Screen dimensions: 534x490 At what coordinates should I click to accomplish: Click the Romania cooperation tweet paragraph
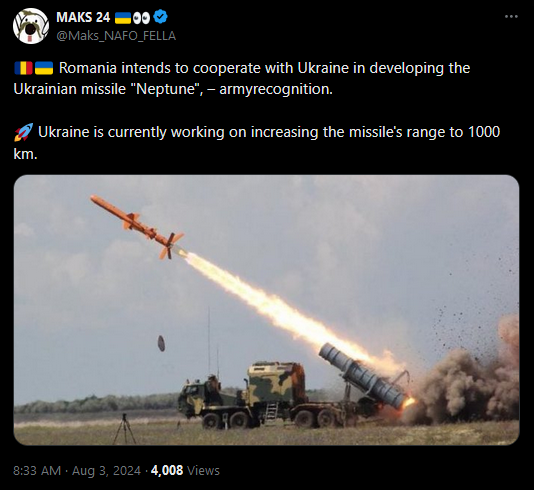pyautogui.click(x=242, y=78)
